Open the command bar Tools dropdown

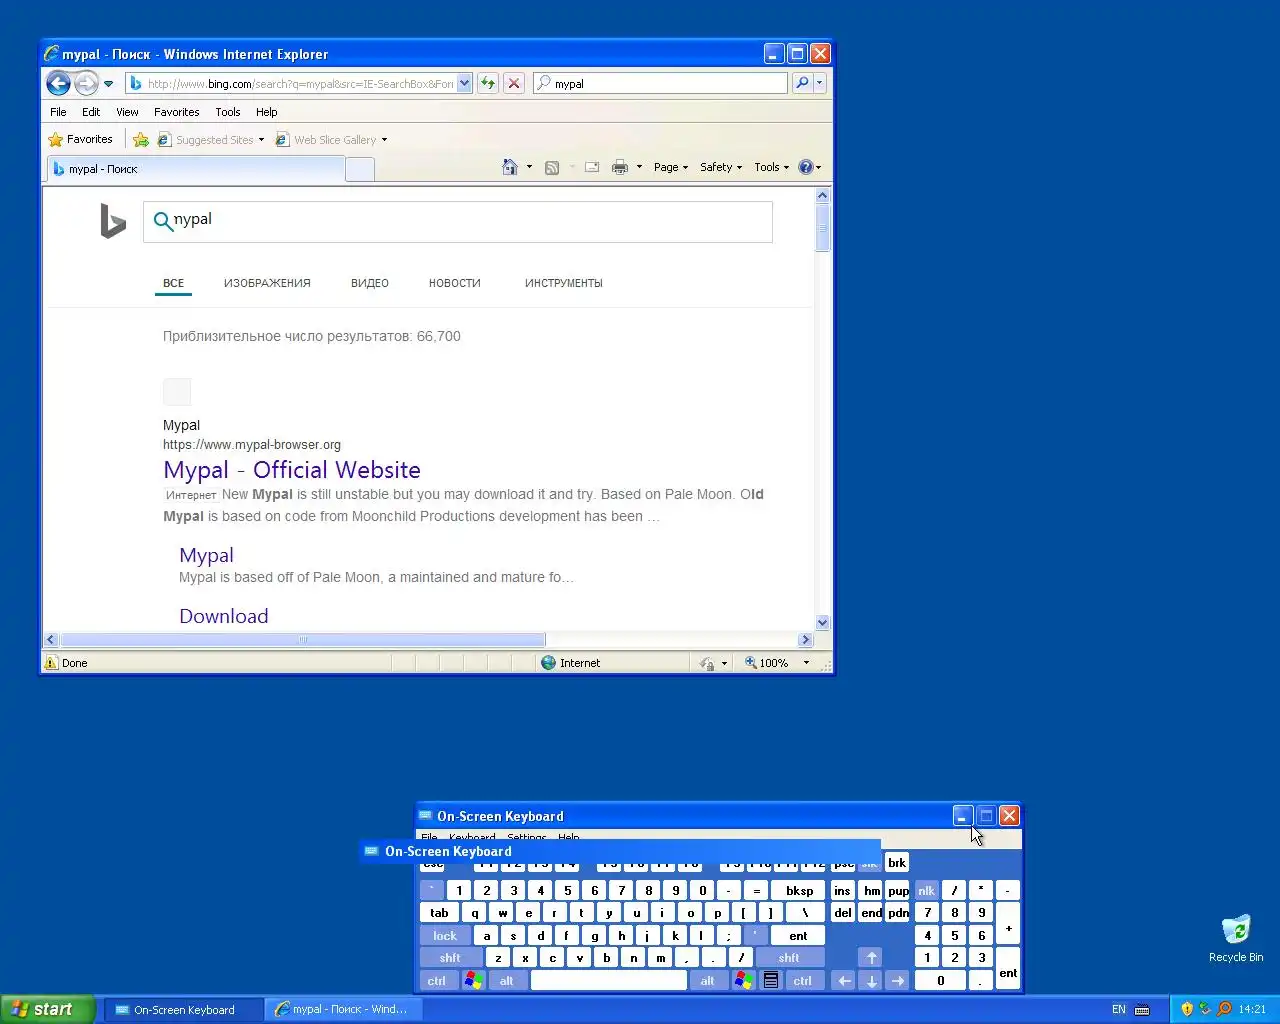click(772, 167)
